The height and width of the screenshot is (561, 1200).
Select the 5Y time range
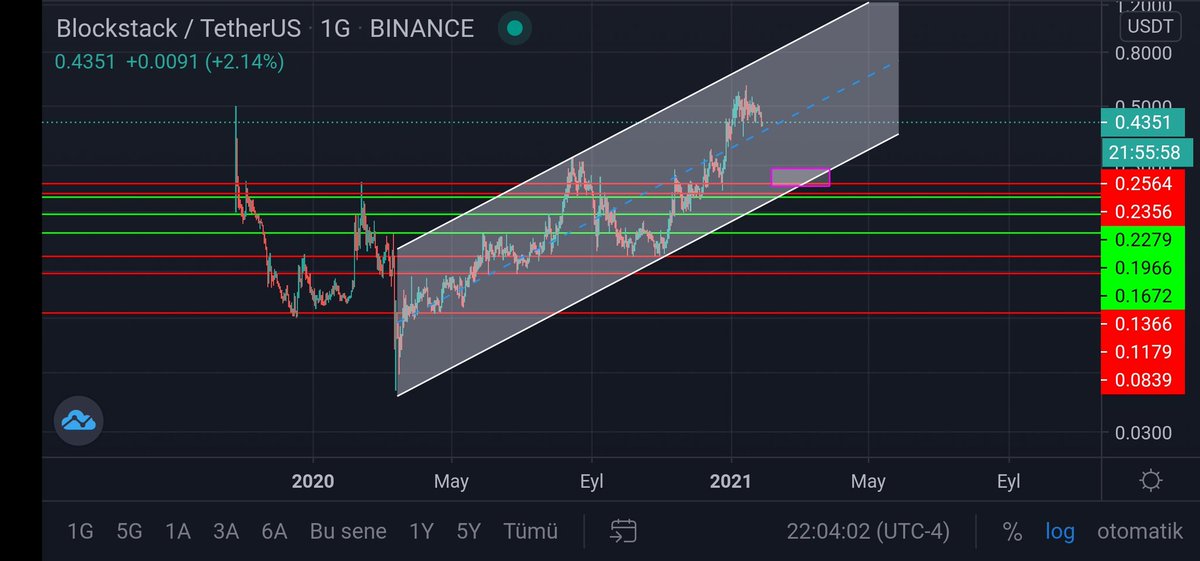pos(470,531)
